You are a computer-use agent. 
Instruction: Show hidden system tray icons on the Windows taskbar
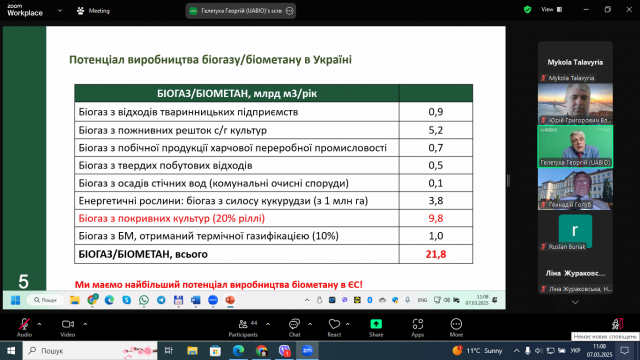[516, 351]
